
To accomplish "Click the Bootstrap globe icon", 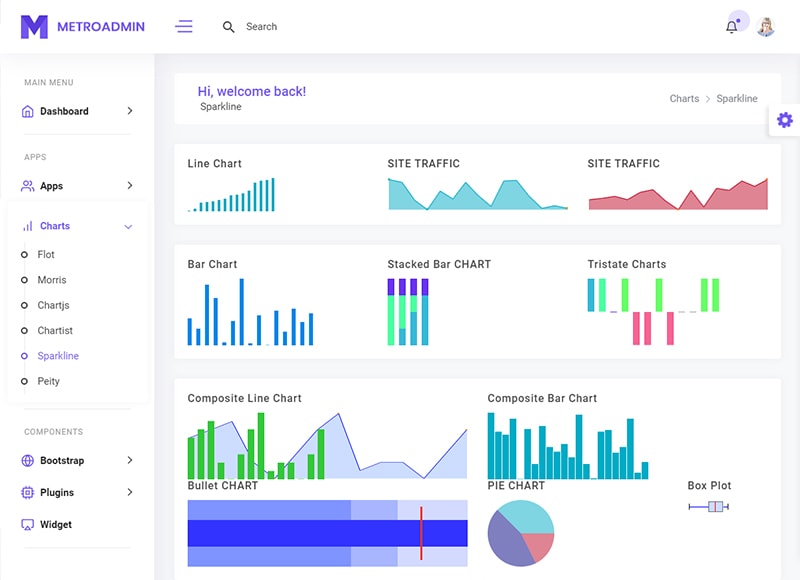I will pyautogui.click(x=28, y=461).
